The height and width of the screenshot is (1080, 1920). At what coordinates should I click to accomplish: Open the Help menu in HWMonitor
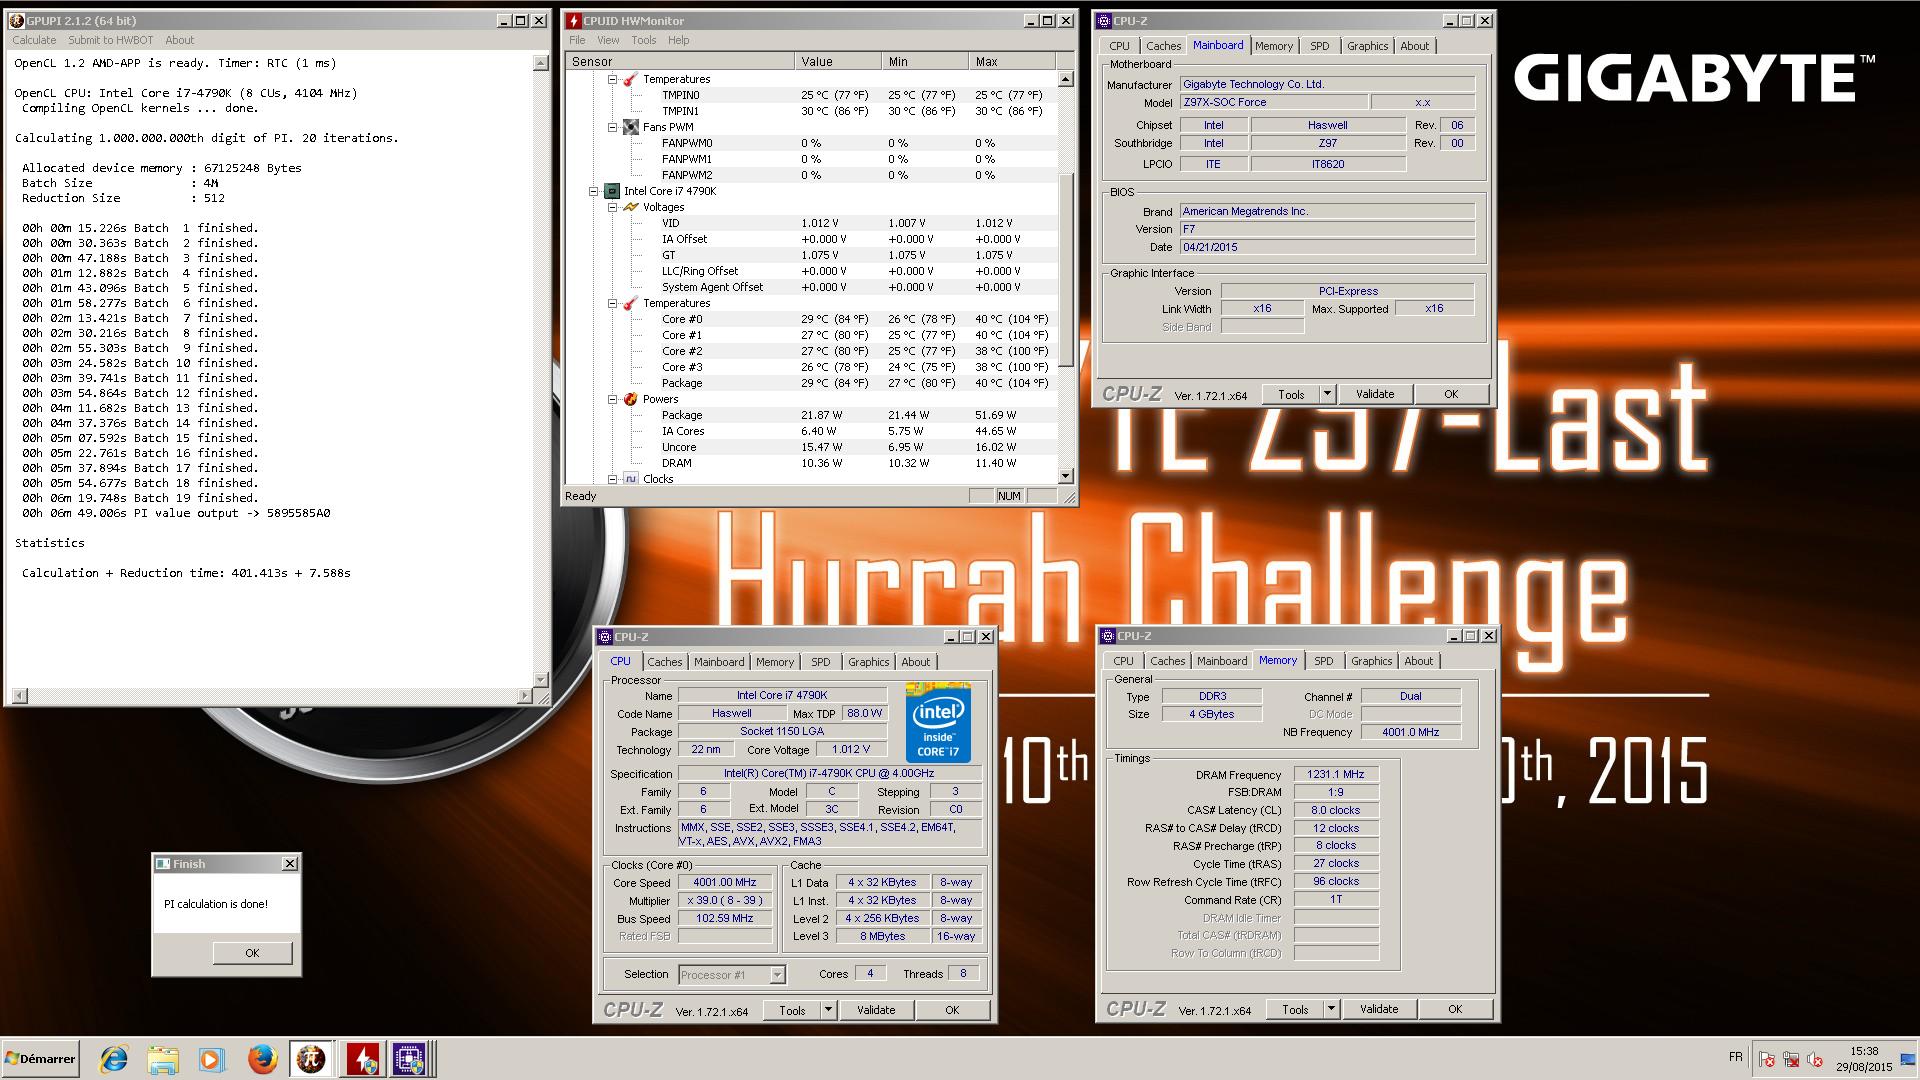[679, 40]
